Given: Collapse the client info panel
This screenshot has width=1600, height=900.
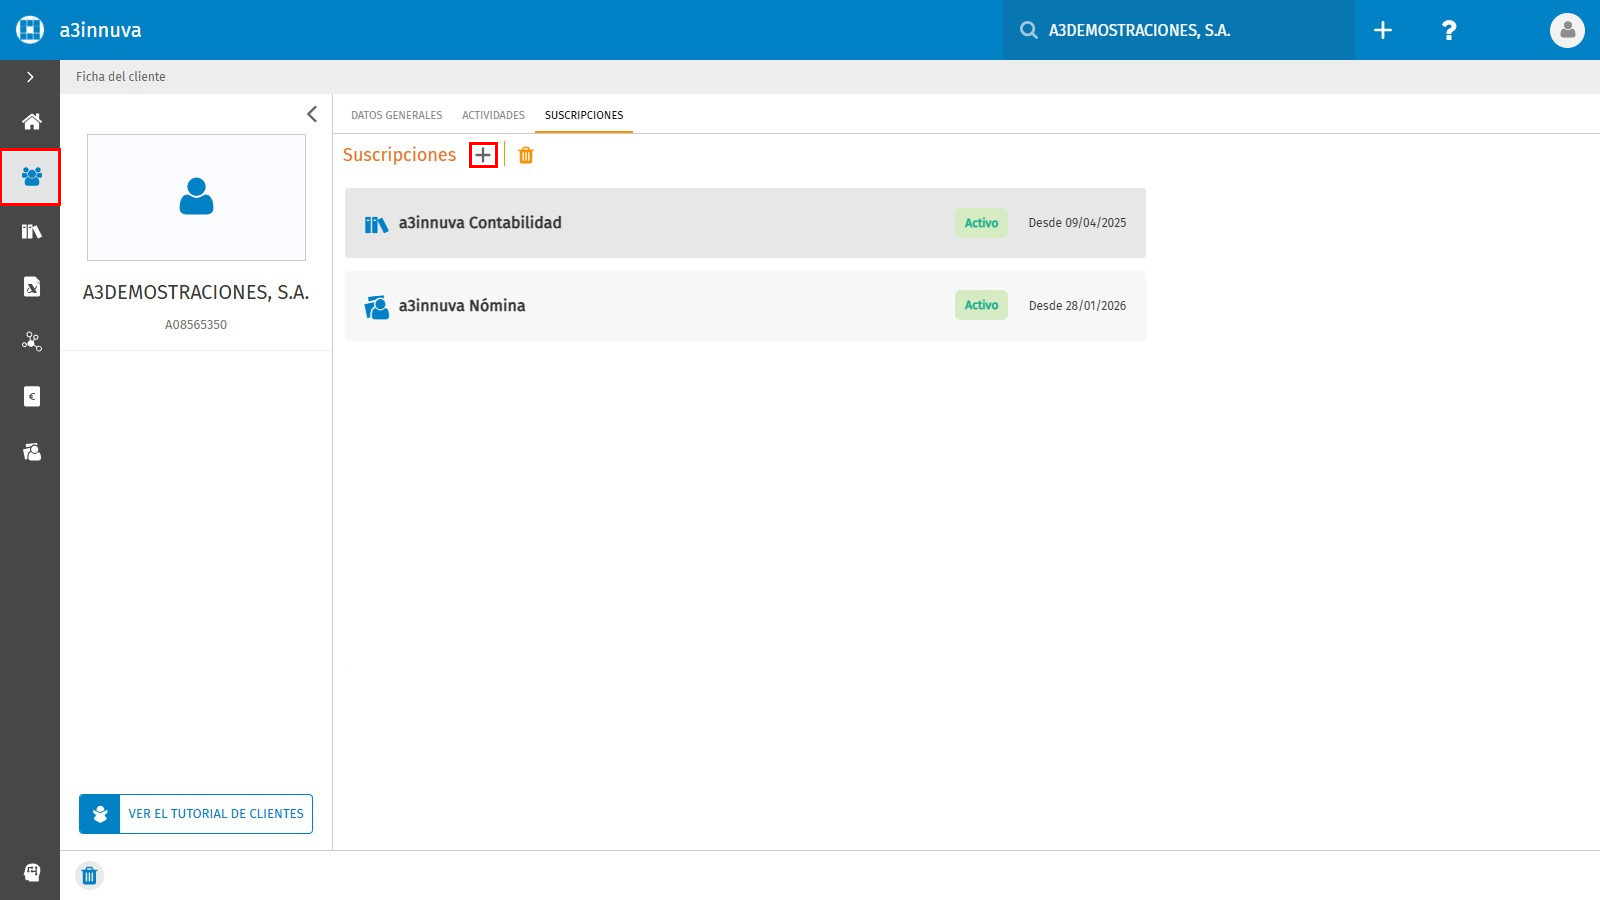Looking at the screenshot, I should [x=312, y=114].
